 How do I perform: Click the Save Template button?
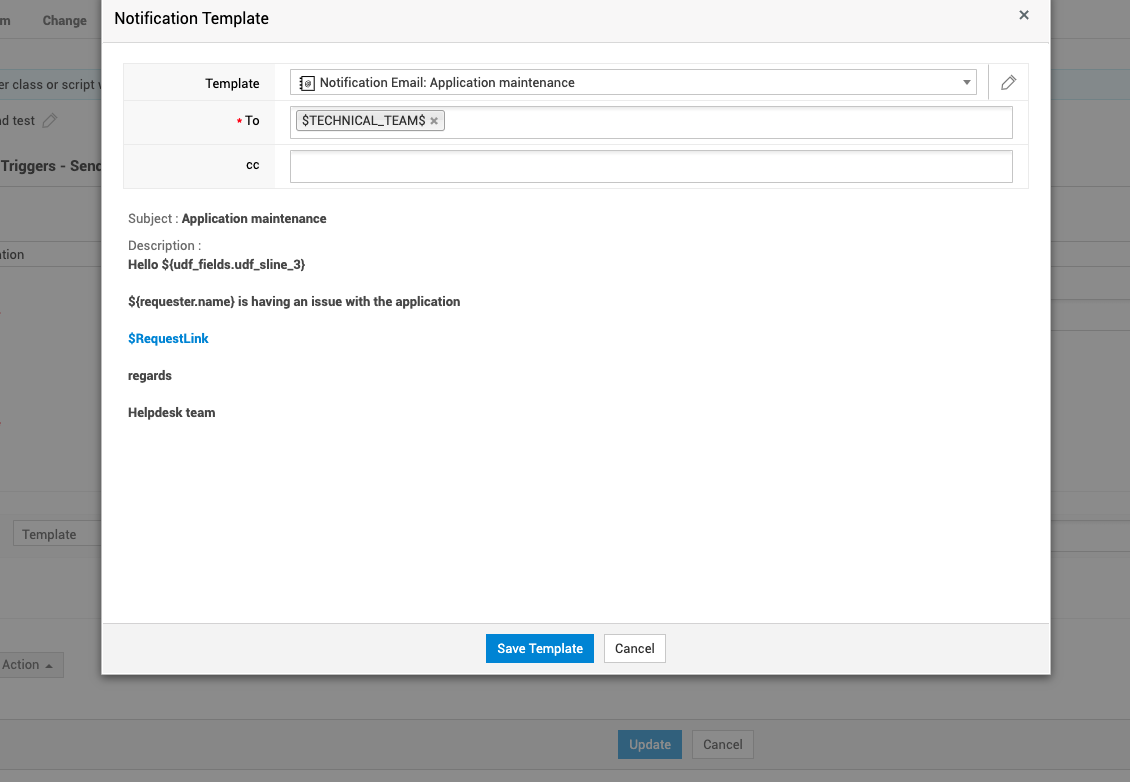(x=539, y=648)
